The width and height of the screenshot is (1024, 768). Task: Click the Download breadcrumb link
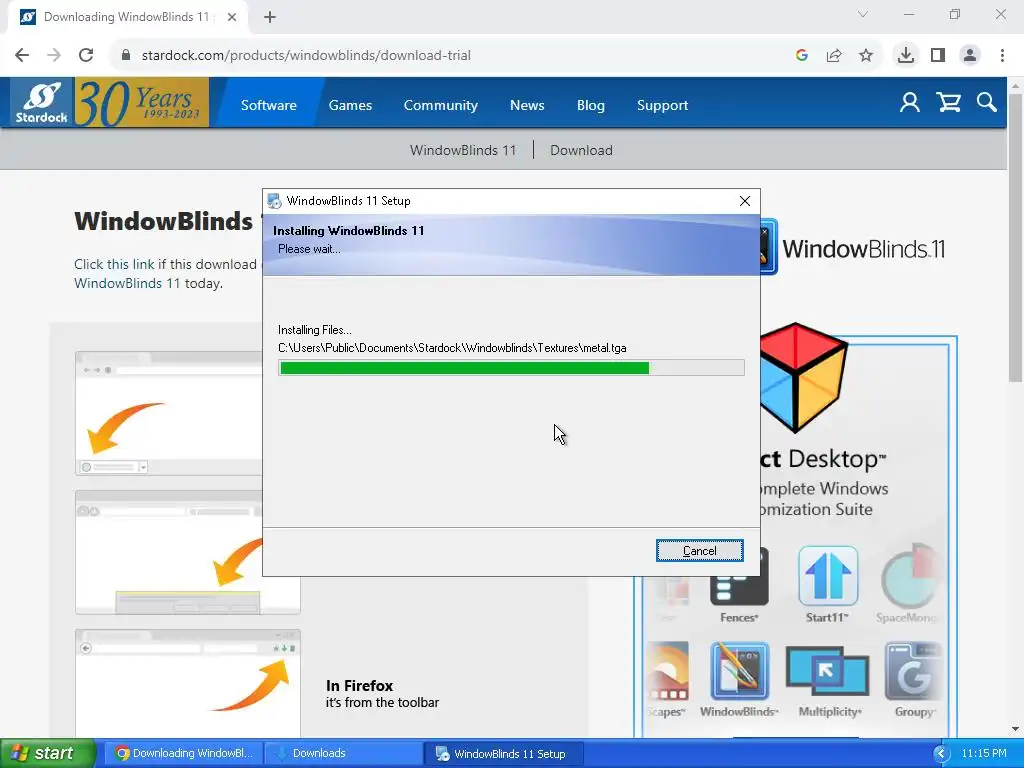(581, 150)
